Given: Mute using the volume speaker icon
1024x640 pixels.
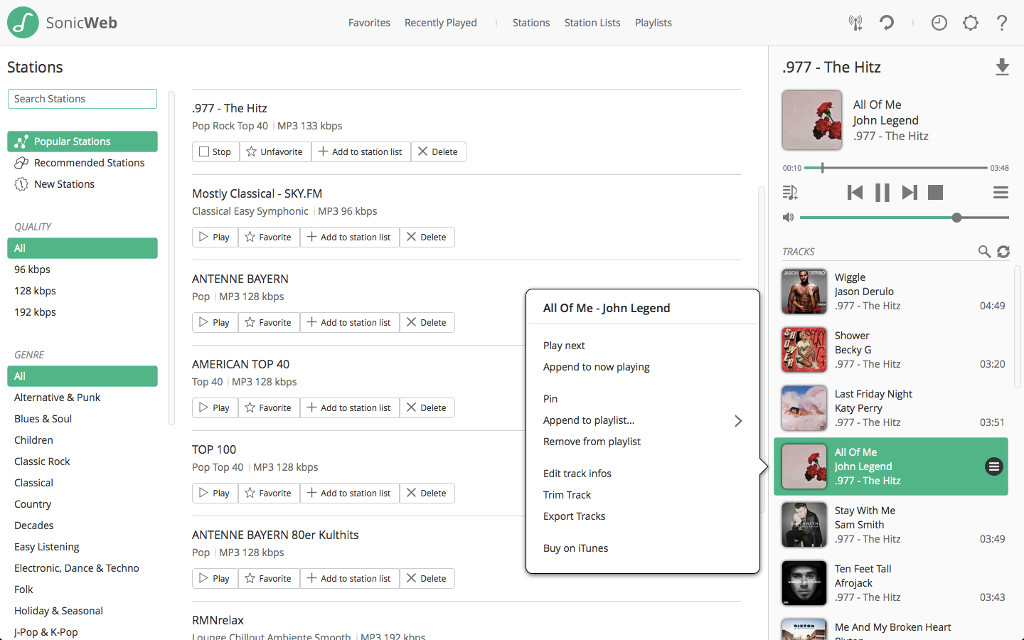Looking at the screenshot, I should [x=788, y=217].
